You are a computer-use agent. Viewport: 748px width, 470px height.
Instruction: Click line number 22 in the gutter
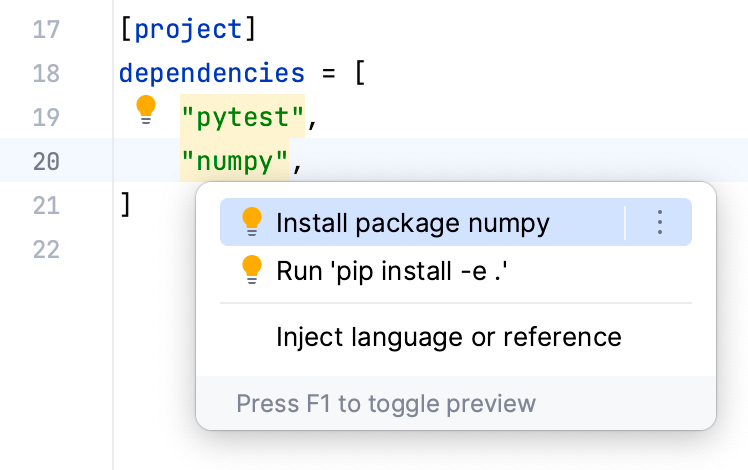(x=46, y=249)
